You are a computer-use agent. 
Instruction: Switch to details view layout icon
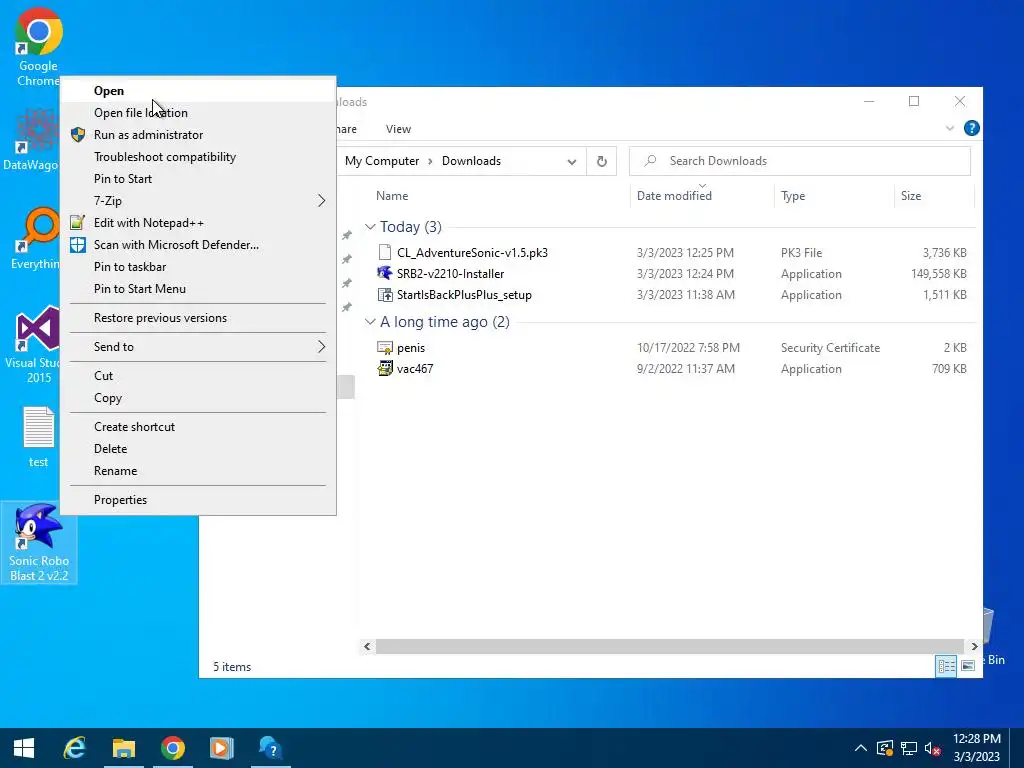[946, 665]
